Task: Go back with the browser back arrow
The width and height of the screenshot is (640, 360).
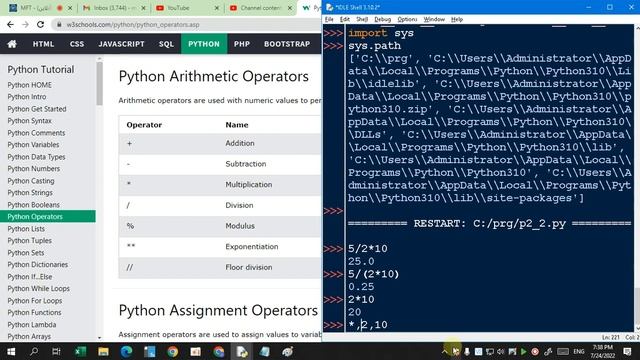Action: (10, 24)
